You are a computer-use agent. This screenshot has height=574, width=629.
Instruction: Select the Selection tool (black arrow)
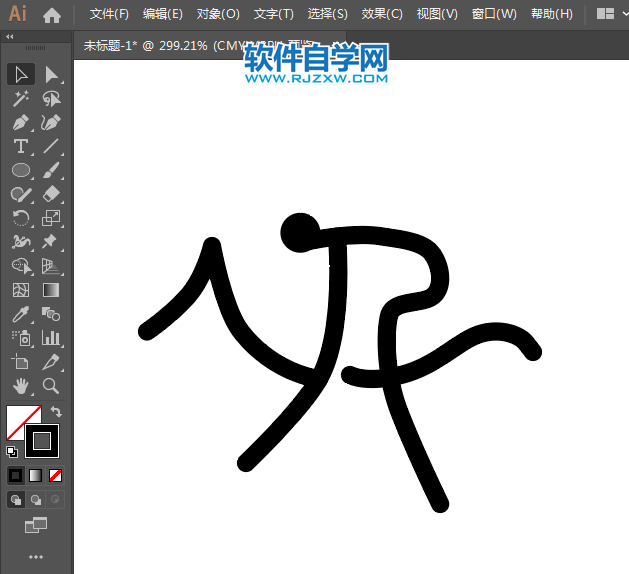tap(21, 75)
